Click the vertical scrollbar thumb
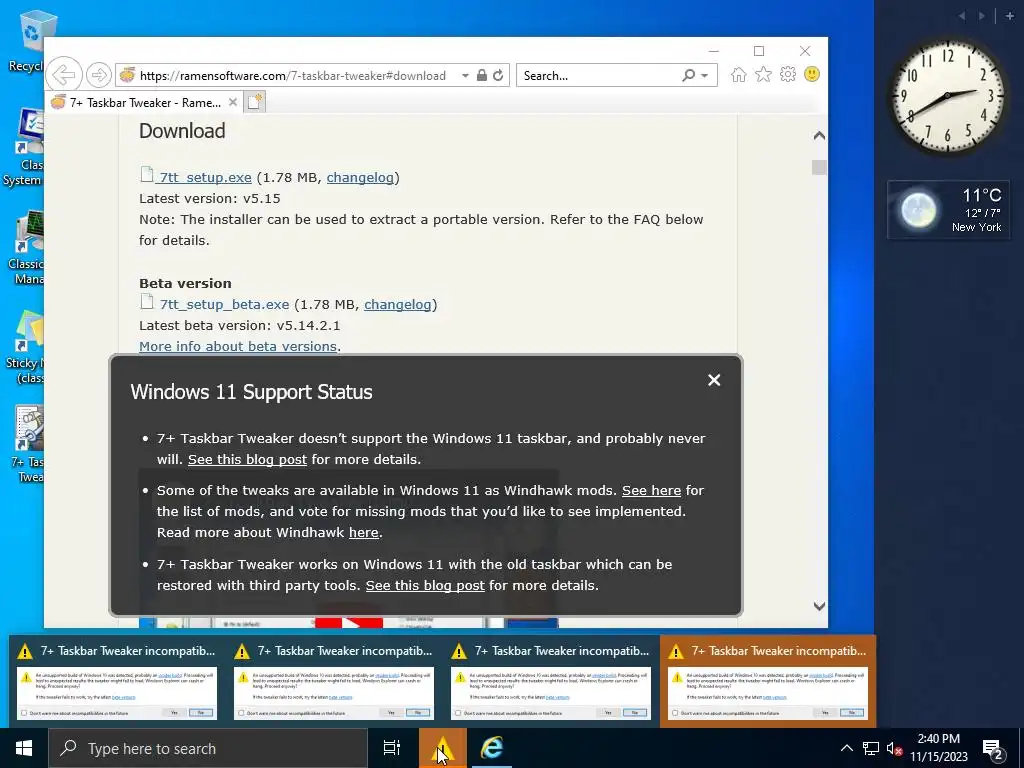The height and width of the screenshot is (768, 1024). 819,167
